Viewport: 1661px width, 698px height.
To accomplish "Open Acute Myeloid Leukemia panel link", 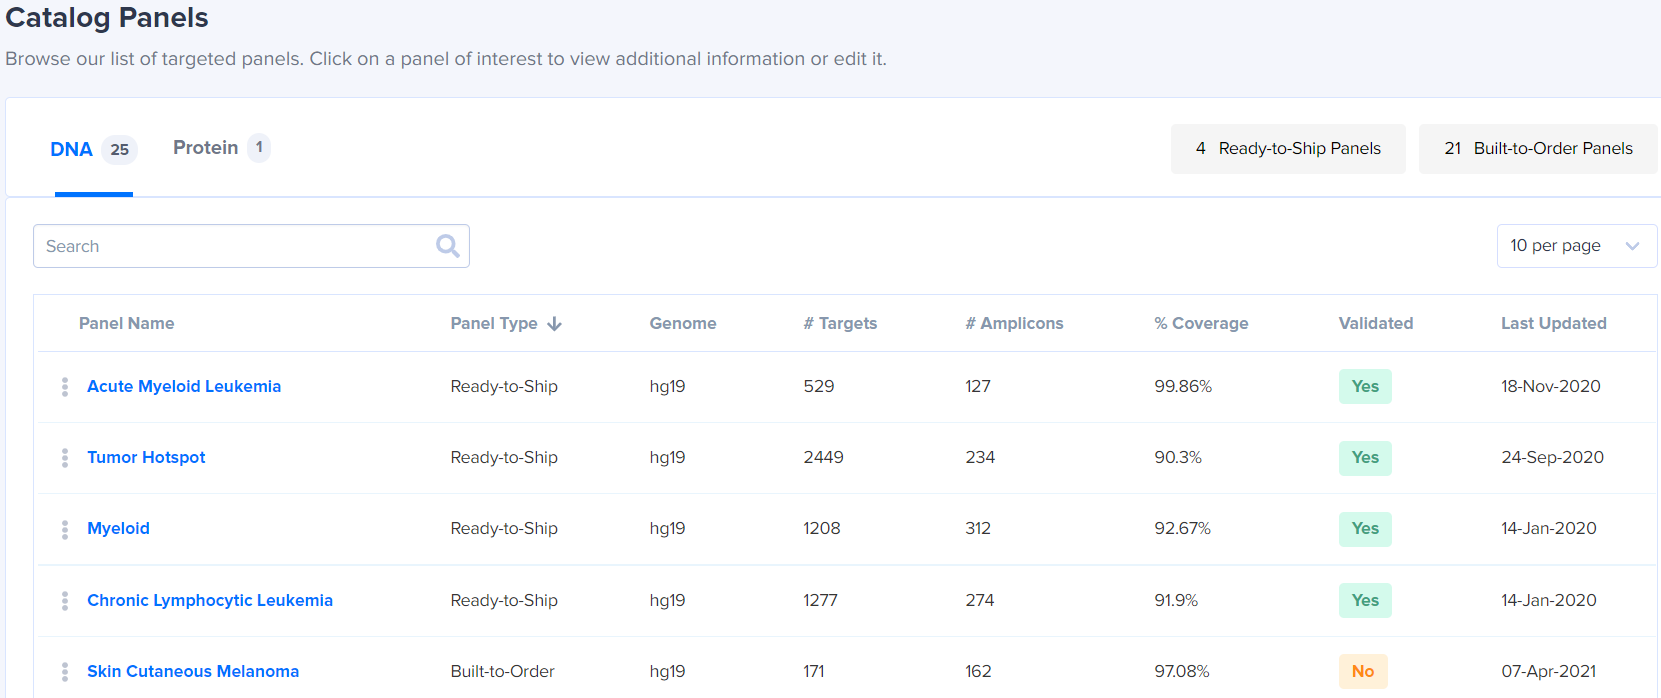I will click(x=184, y=387).
